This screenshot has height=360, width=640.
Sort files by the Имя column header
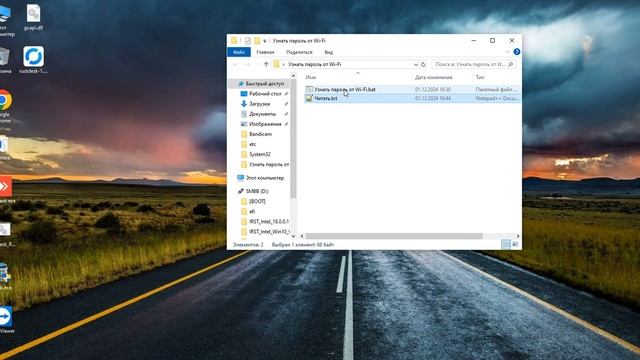tap(311, 77)
